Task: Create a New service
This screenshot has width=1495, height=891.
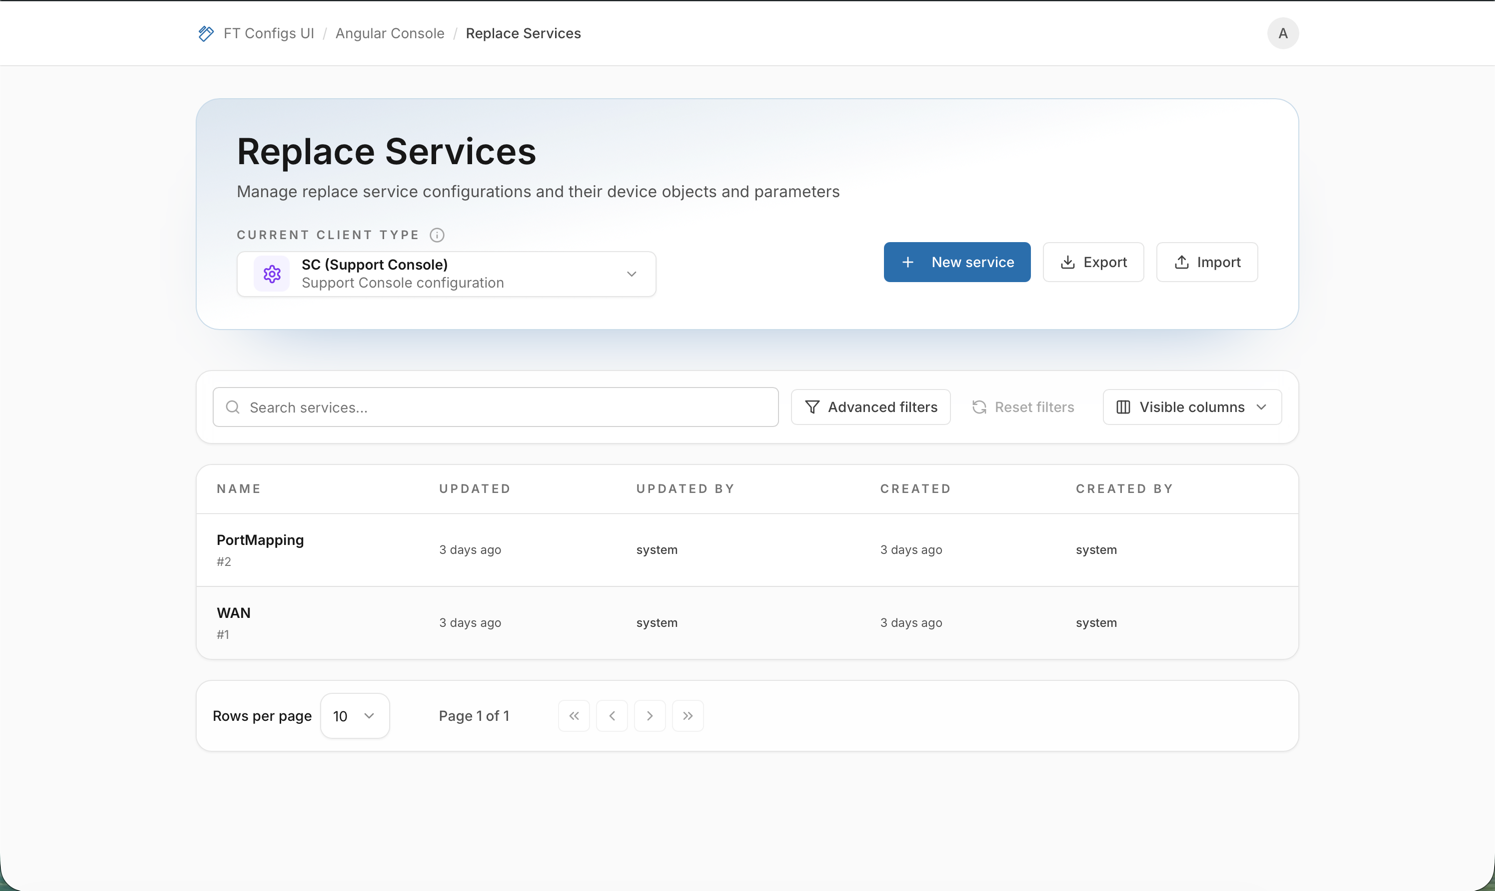Action: click(x=957, y=262)
